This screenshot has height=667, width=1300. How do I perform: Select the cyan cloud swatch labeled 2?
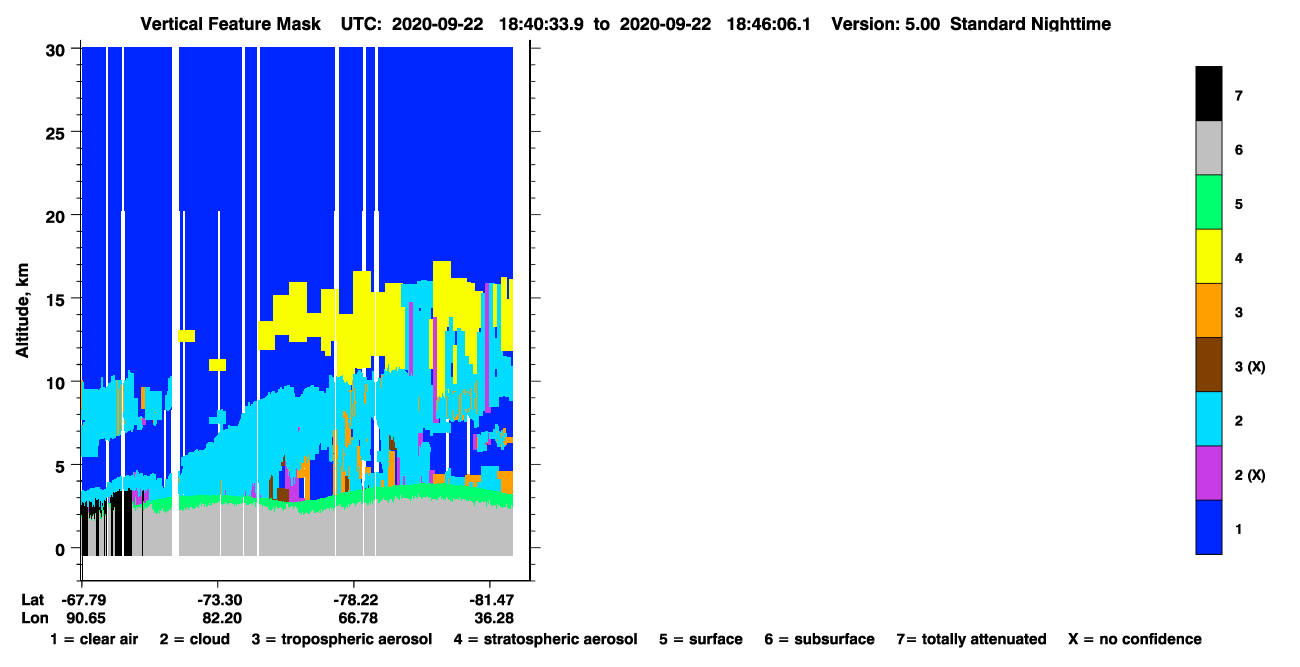1208,418
